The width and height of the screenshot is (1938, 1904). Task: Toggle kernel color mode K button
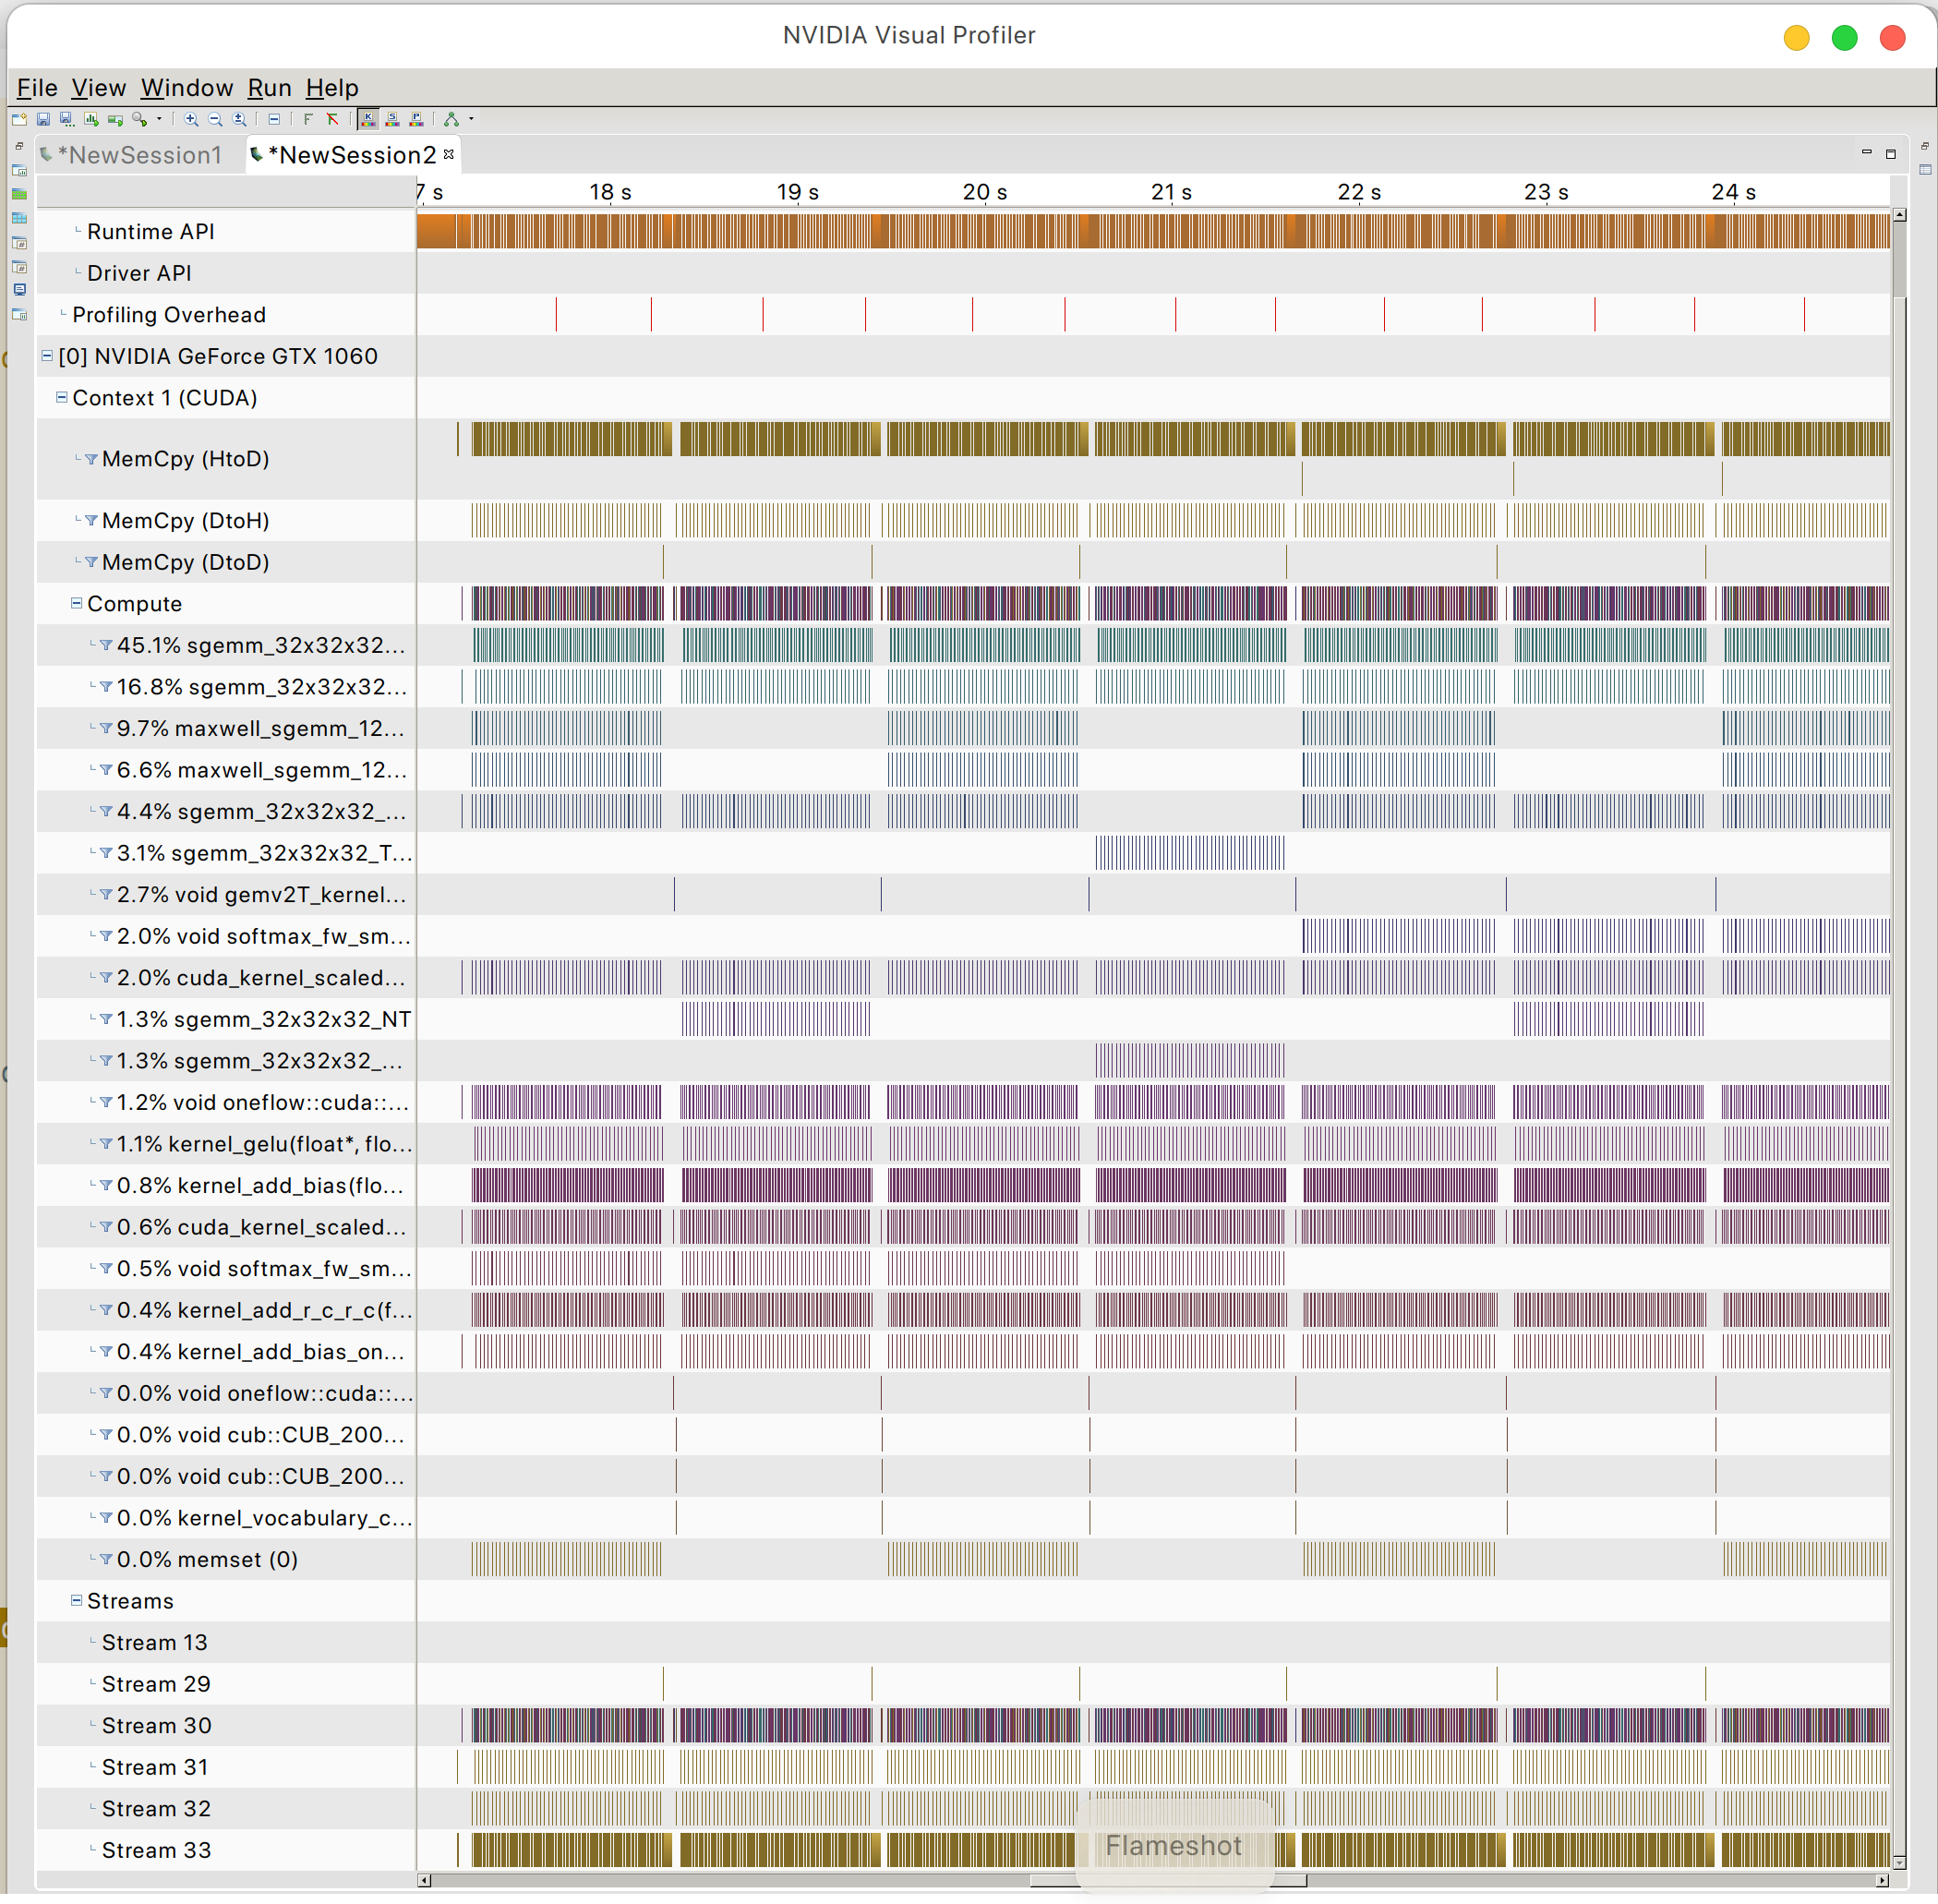[x=368, y=120]
